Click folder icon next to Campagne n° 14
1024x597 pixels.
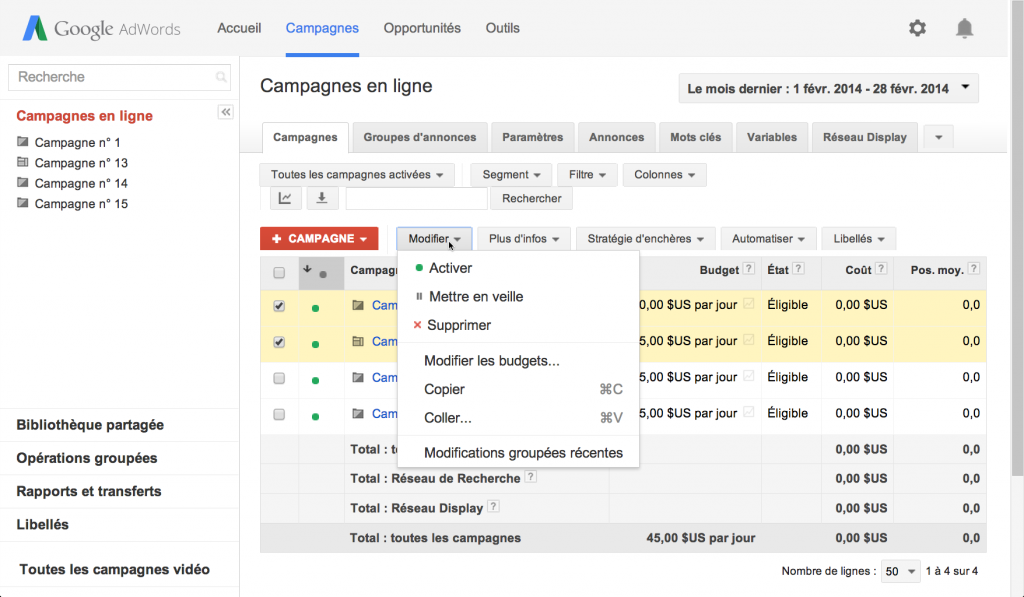pos(23,182)
